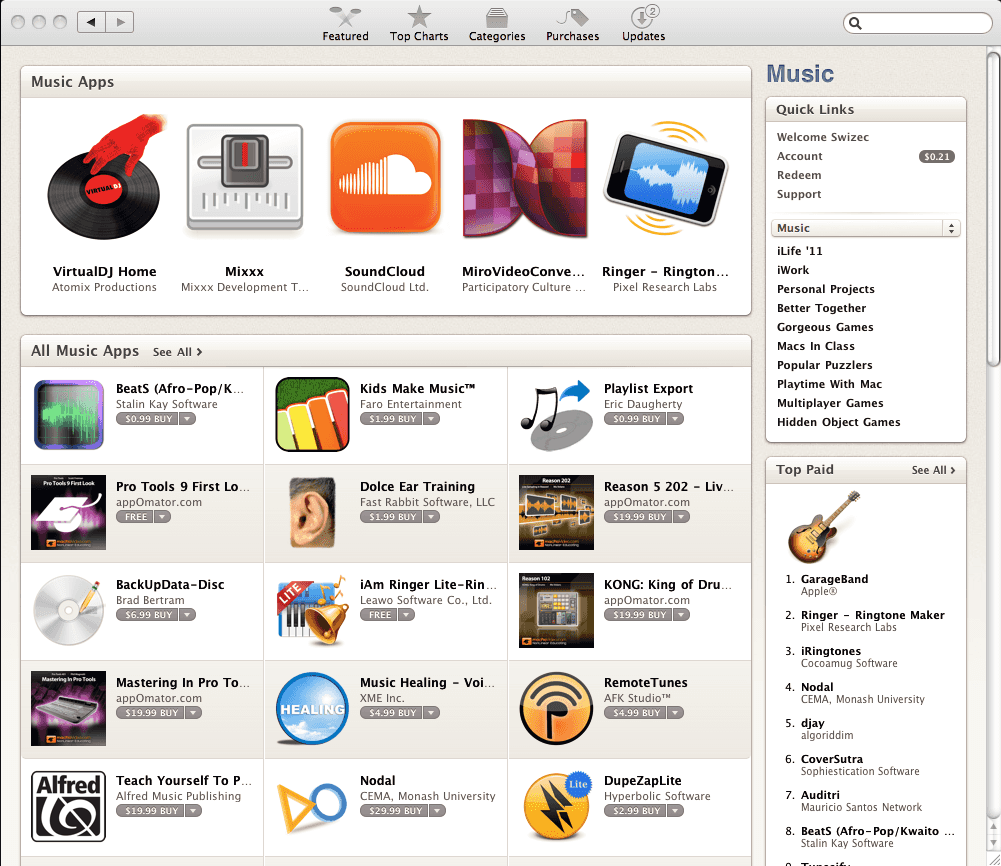
Task: Expand options arrow beside Kids Make Music BUY
Action: click(x=431, y=419)
